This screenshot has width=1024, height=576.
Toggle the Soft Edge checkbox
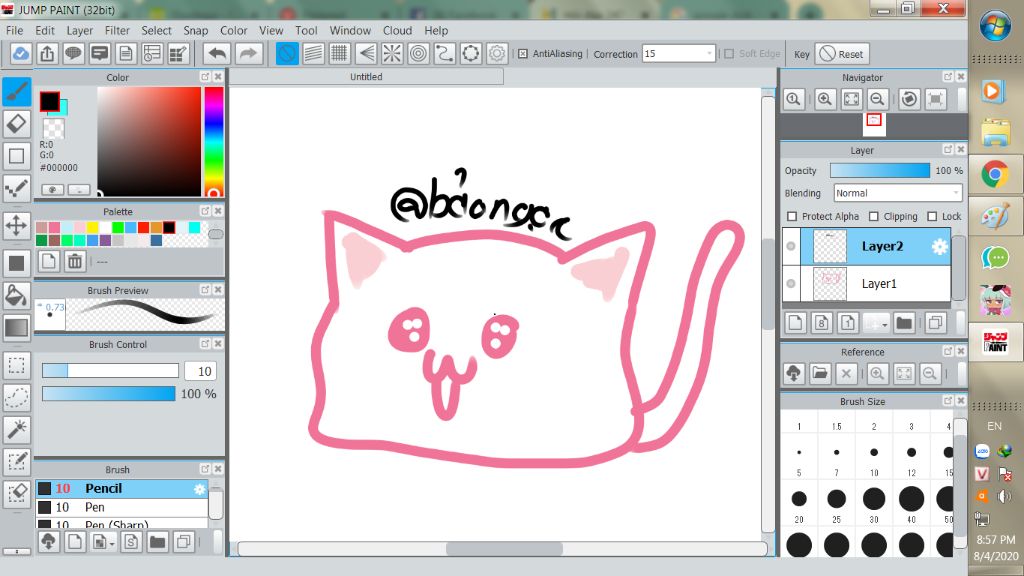(x=729, y=54)
